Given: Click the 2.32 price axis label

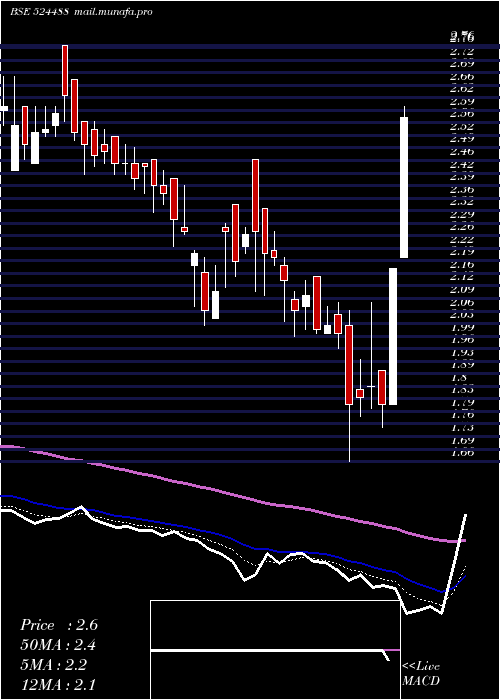Looking at the screenshot, I should [462, 202].
